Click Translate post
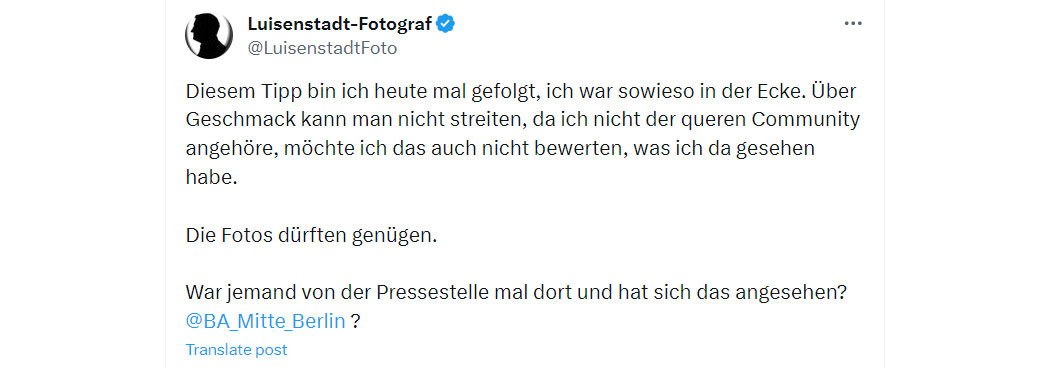The image size is (1050, 368). tap(236, 349)
